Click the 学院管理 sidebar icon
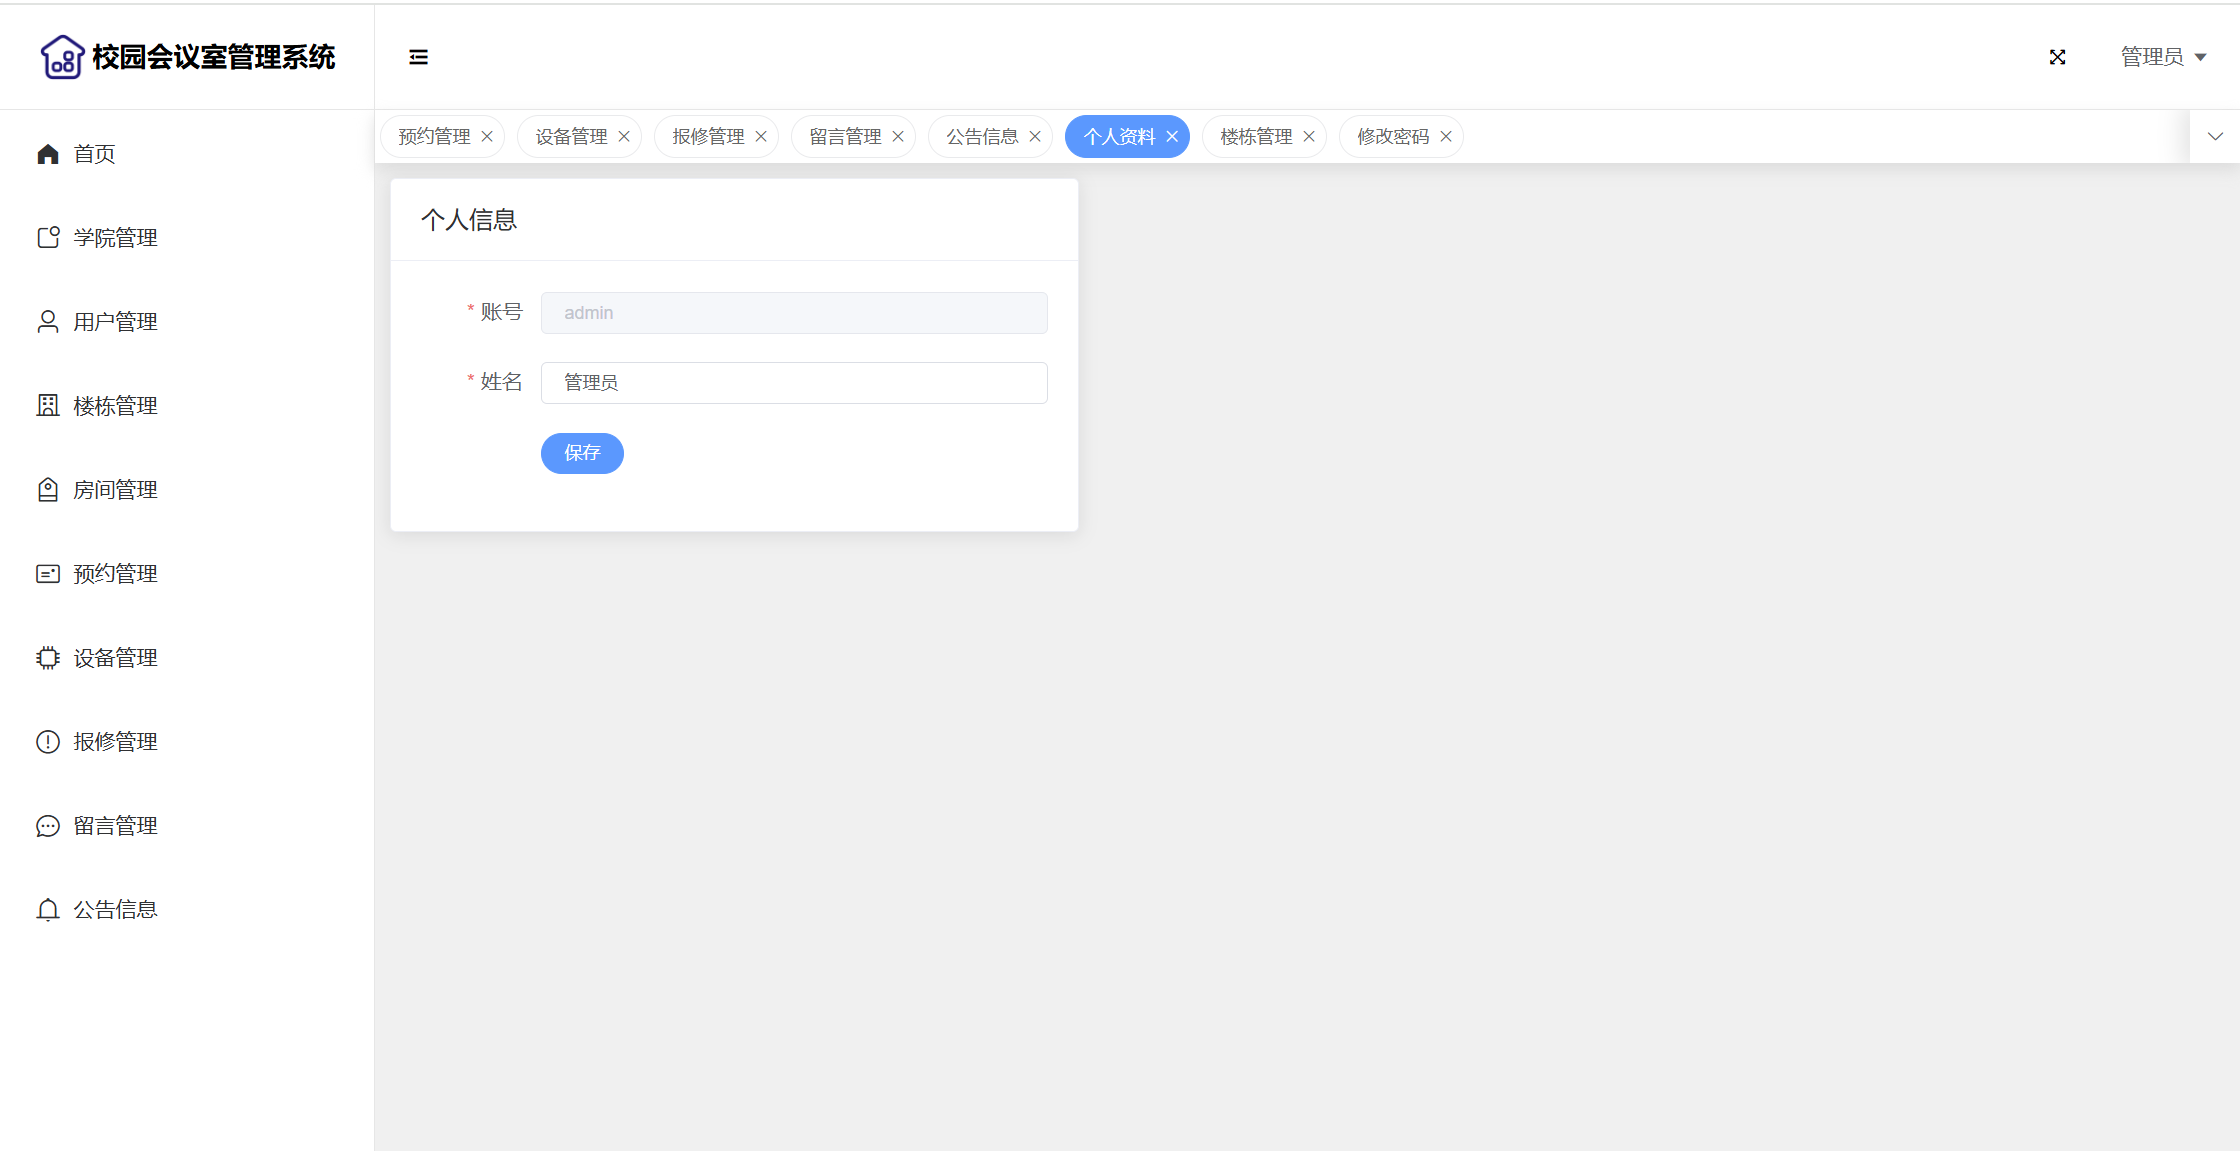 48,238
